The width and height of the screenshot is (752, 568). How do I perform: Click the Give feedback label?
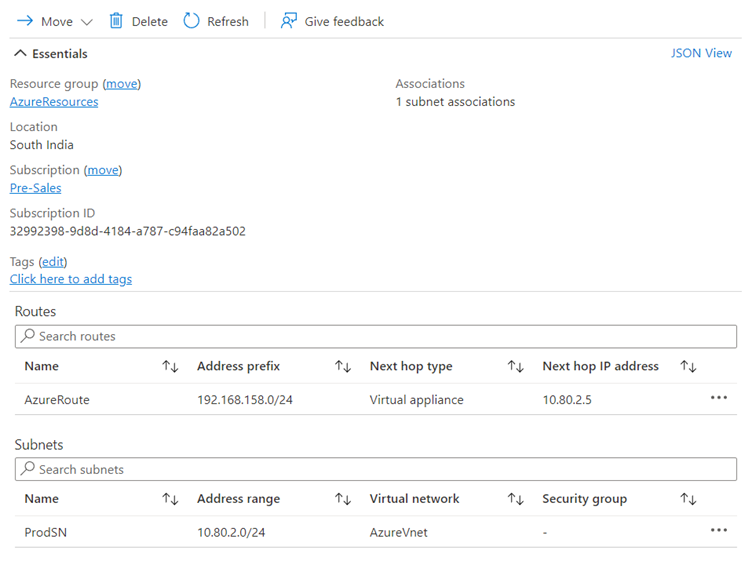click(344, 22)
